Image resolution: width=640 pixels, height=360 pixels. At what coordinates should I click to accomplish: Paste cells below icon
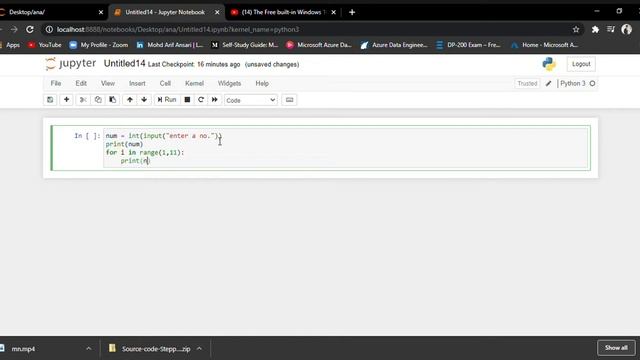tap(112, 100)
